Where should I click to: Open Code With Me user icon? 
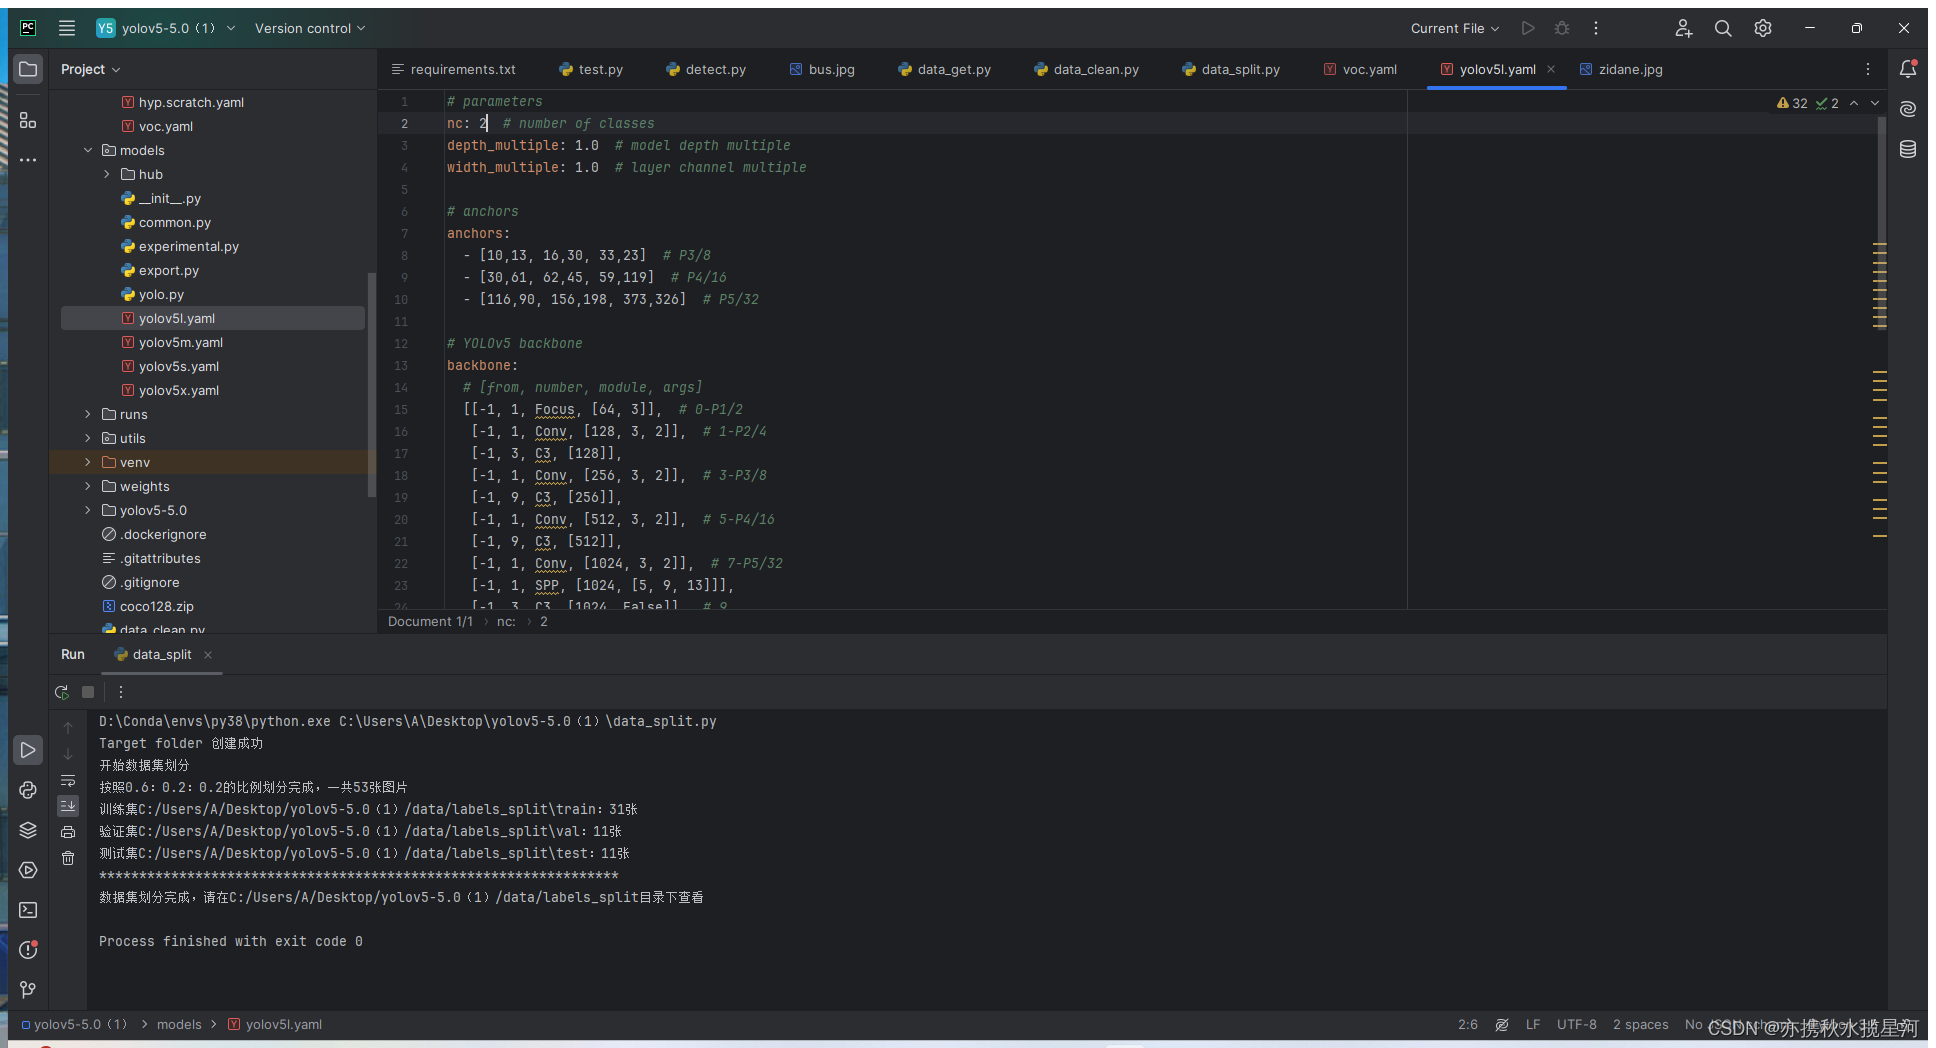click(x=1684, y=28)
